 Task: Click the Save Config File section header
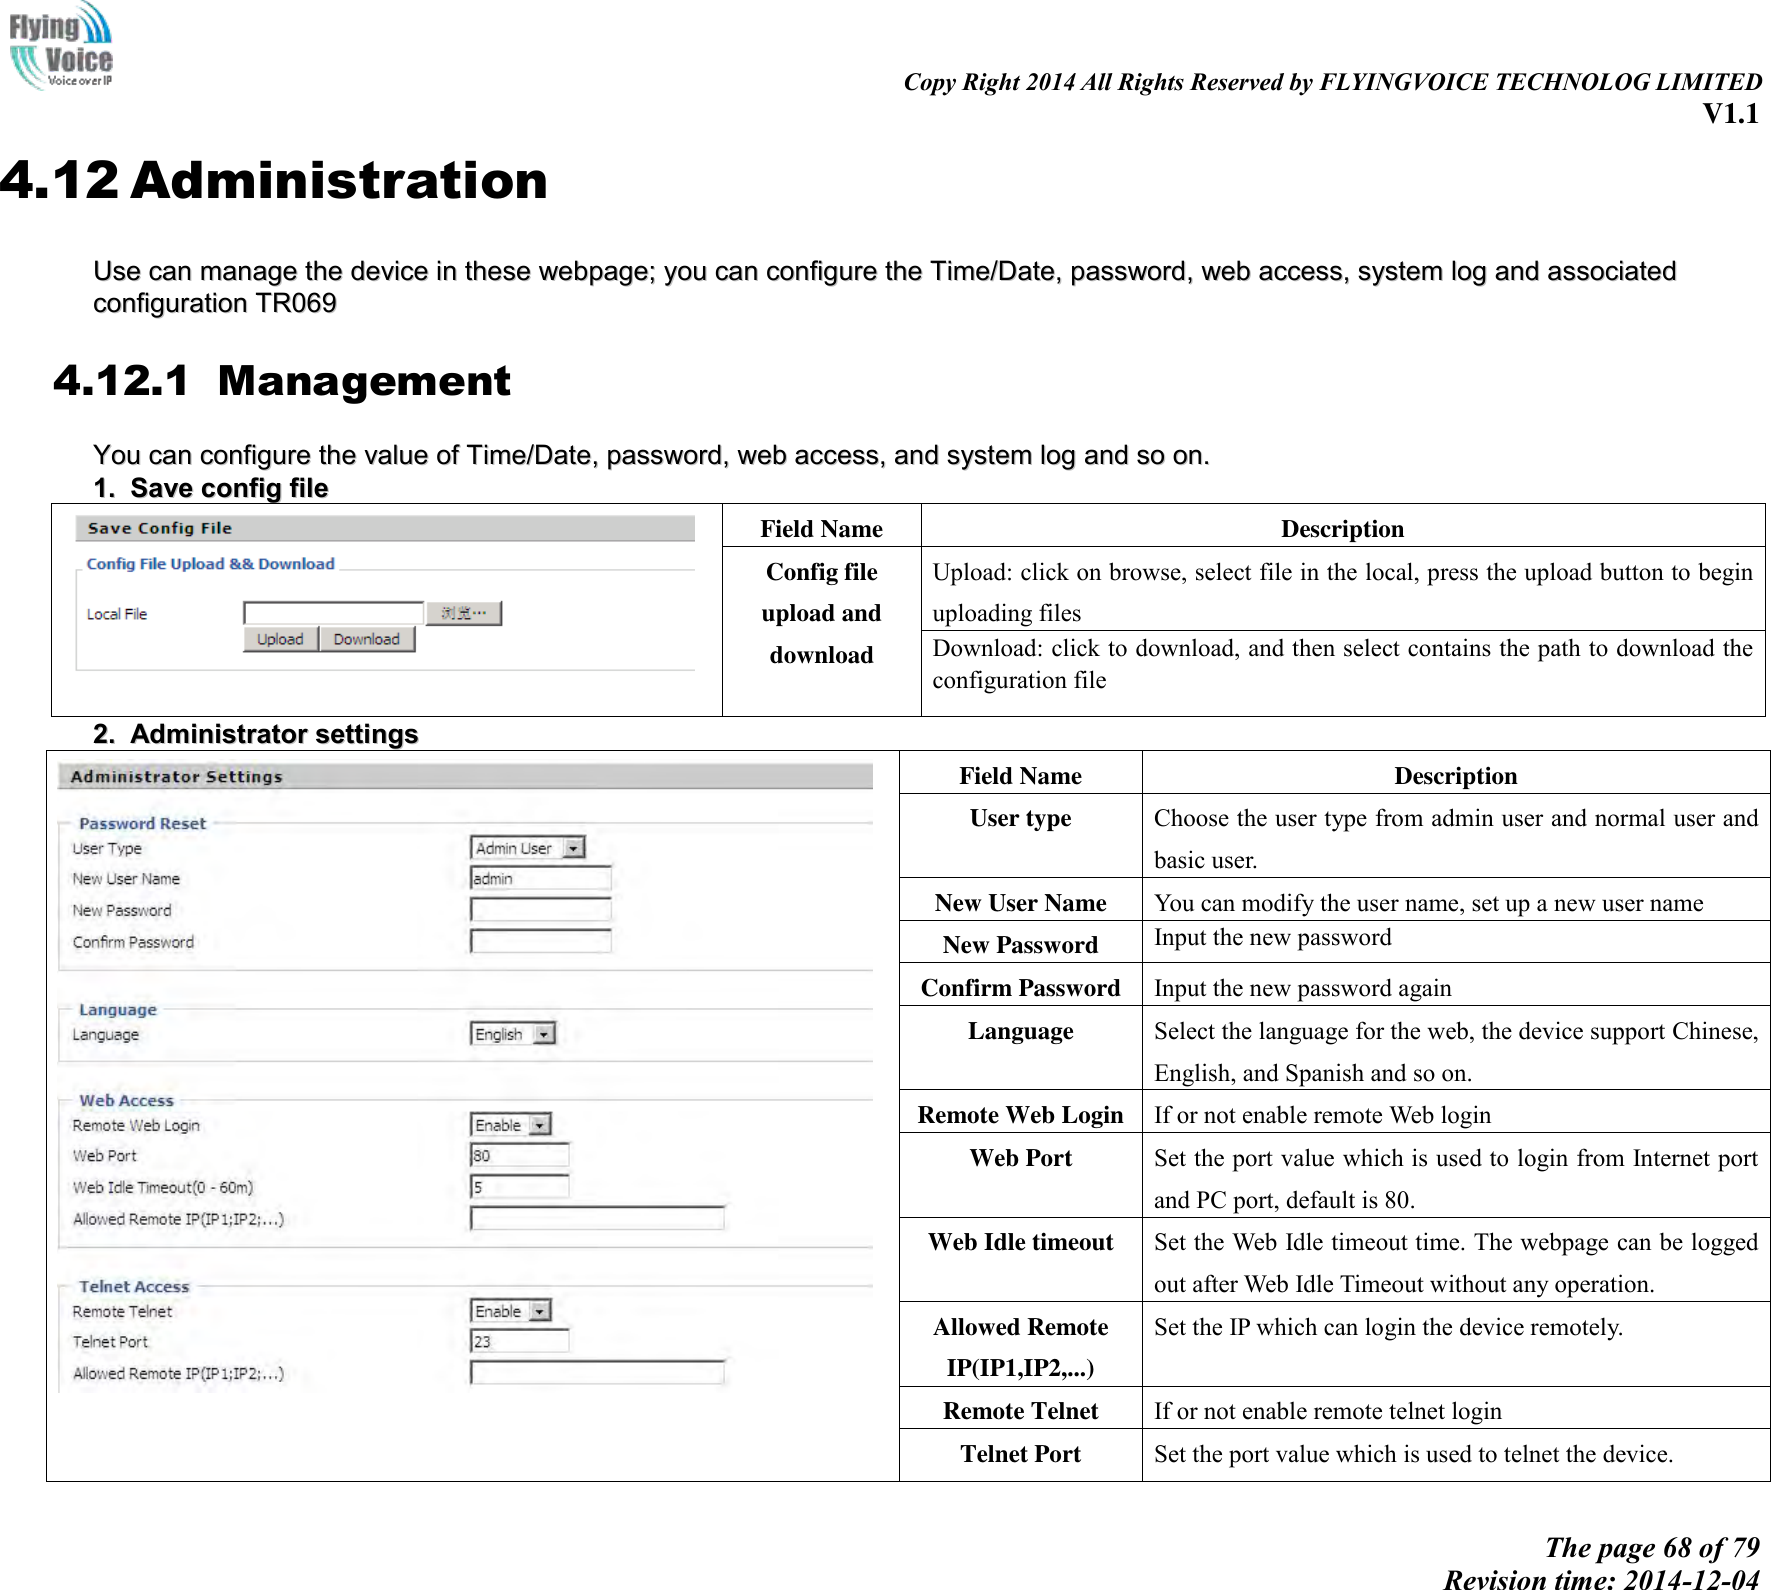coord(385,528)
